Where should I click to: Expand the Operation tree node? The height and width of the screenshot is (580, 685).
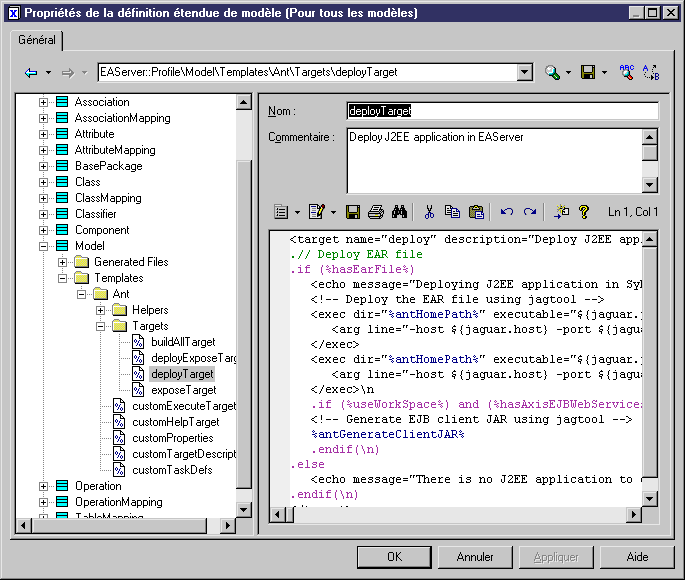[x=43, y=486]
